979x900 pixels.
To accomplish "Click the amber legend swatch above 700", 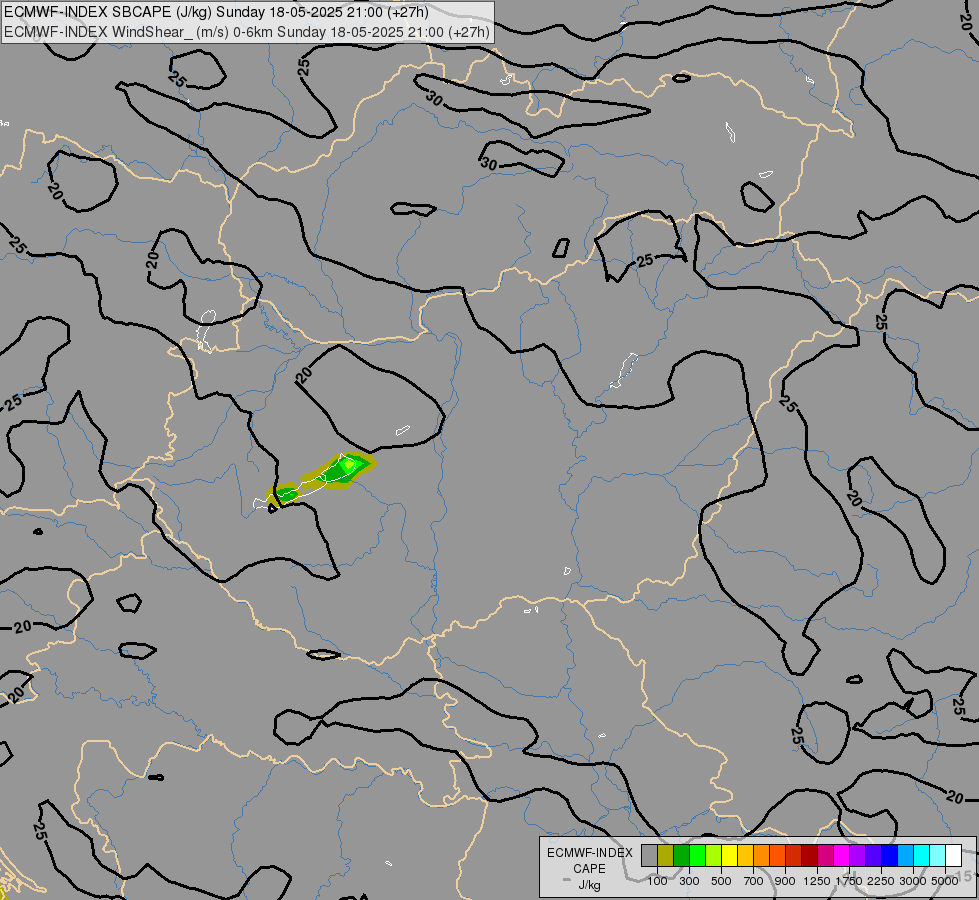I will click(x=745, y=855).
